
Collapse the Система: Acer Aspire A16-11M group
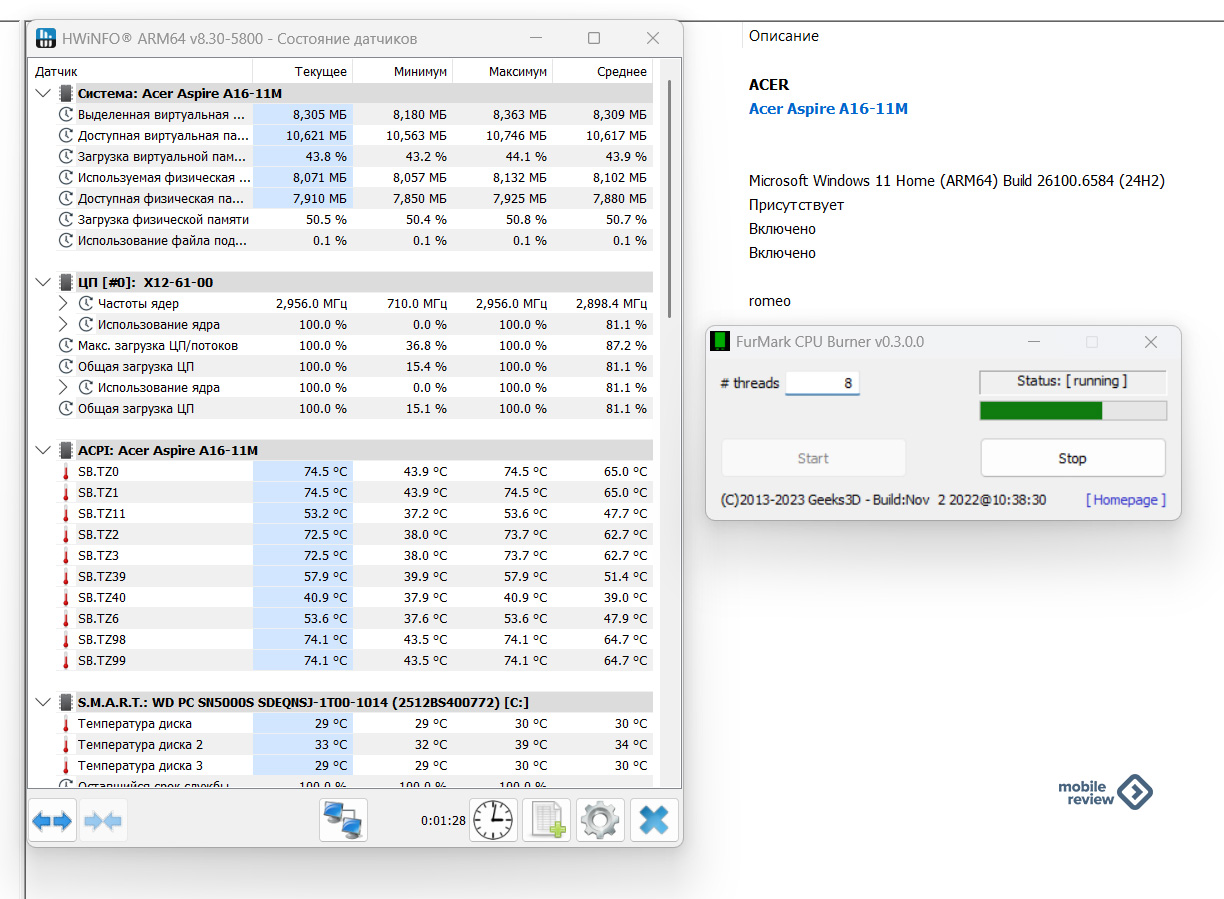[x=42, y=93]
